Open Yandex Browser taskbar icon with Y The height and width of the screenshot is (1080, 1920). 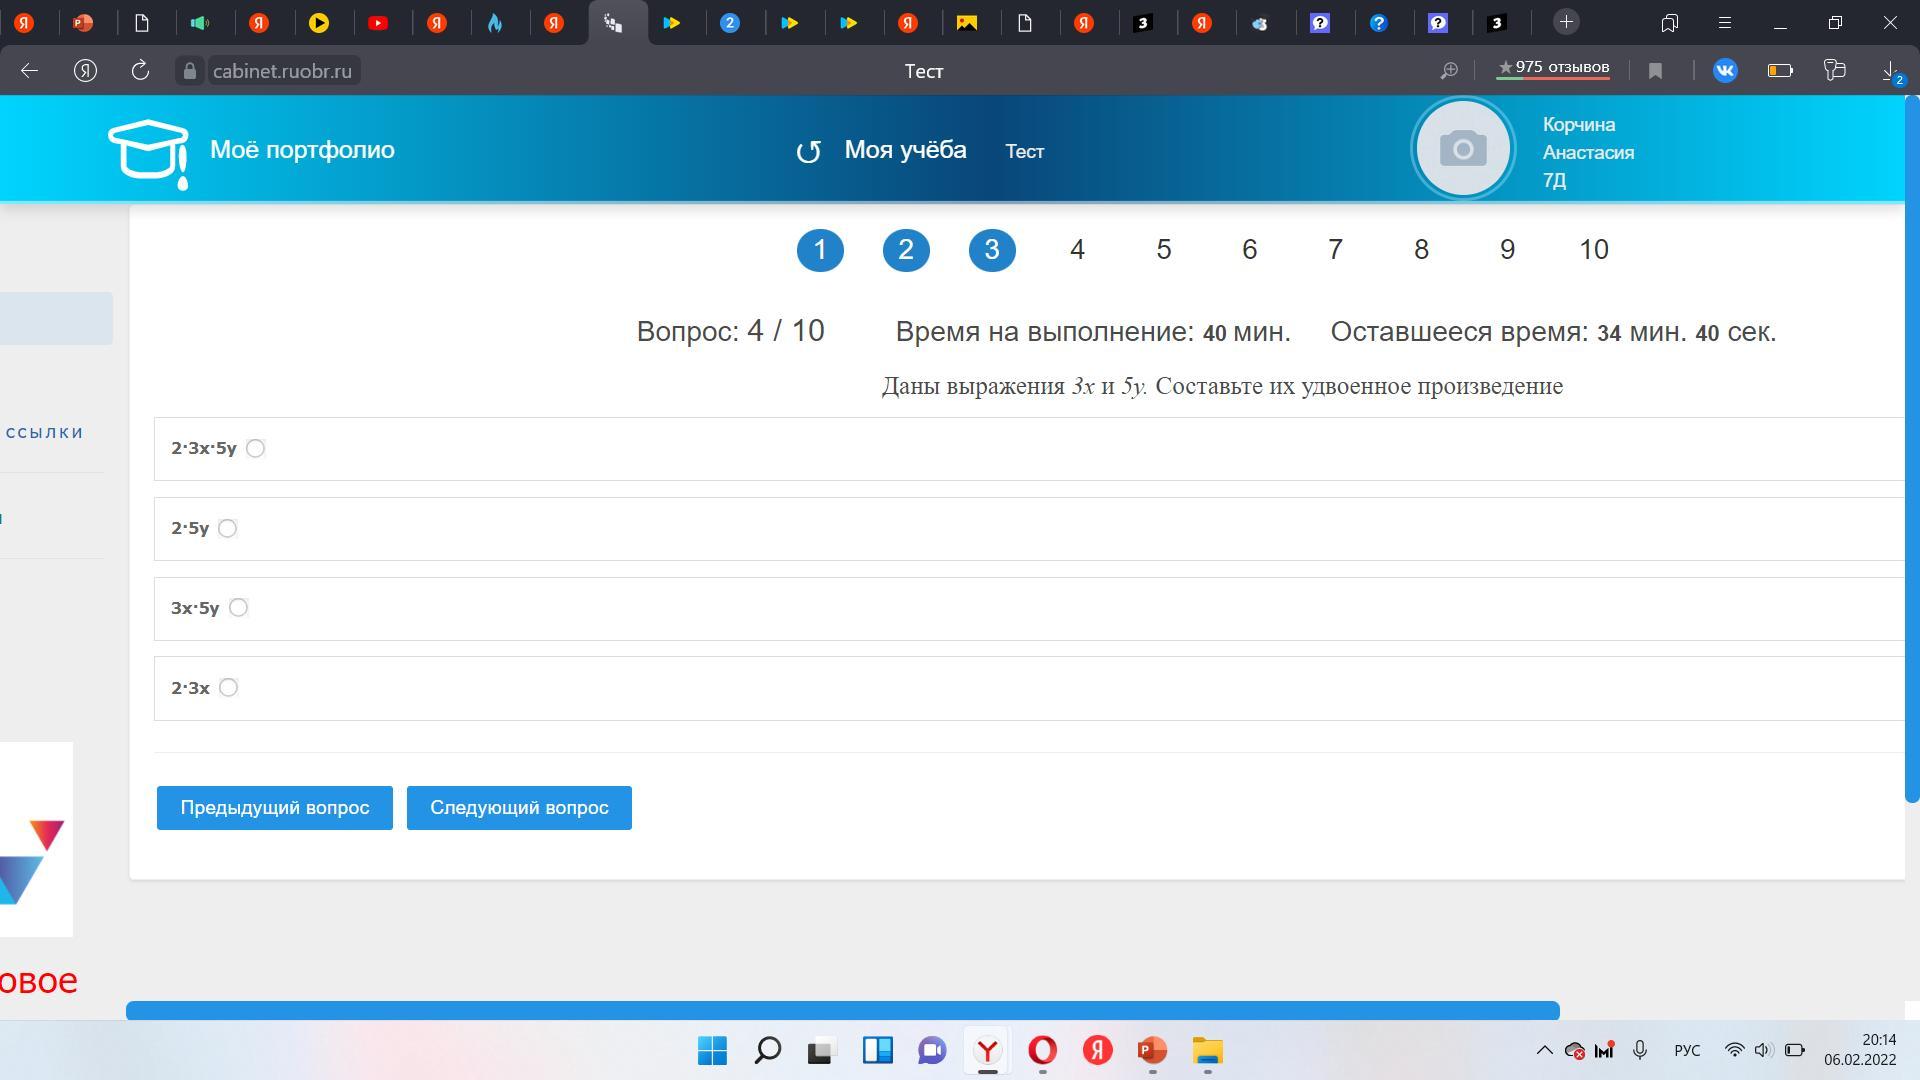click(x=987, y=1051)
